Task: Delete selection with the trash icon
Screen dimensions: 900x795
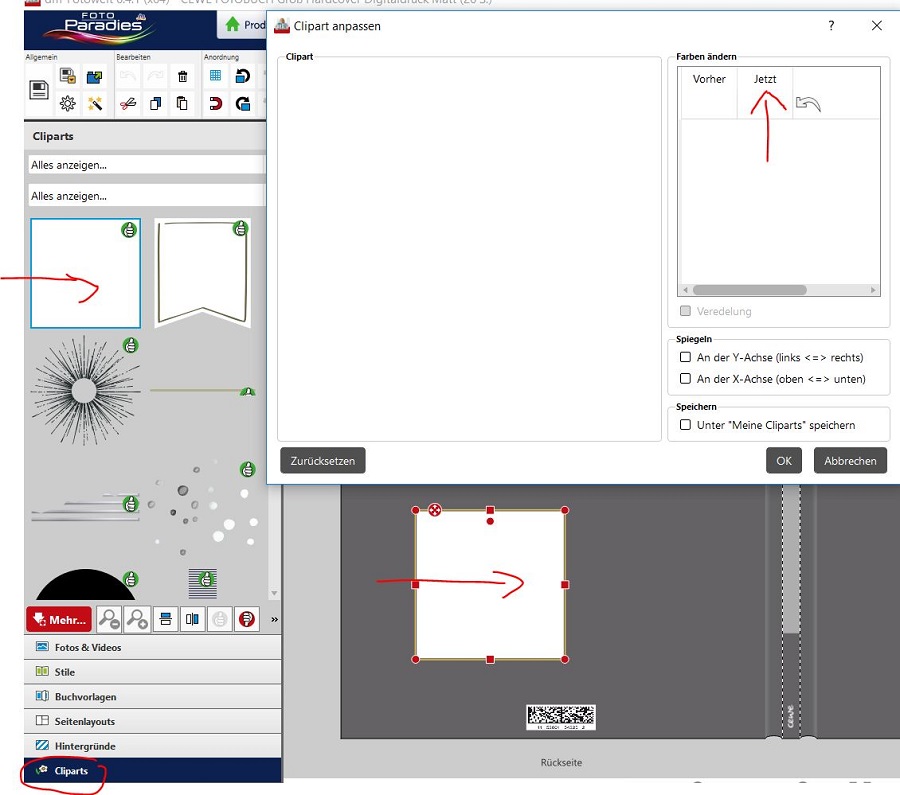Action: pyautogui.click(x=182, y=76)
